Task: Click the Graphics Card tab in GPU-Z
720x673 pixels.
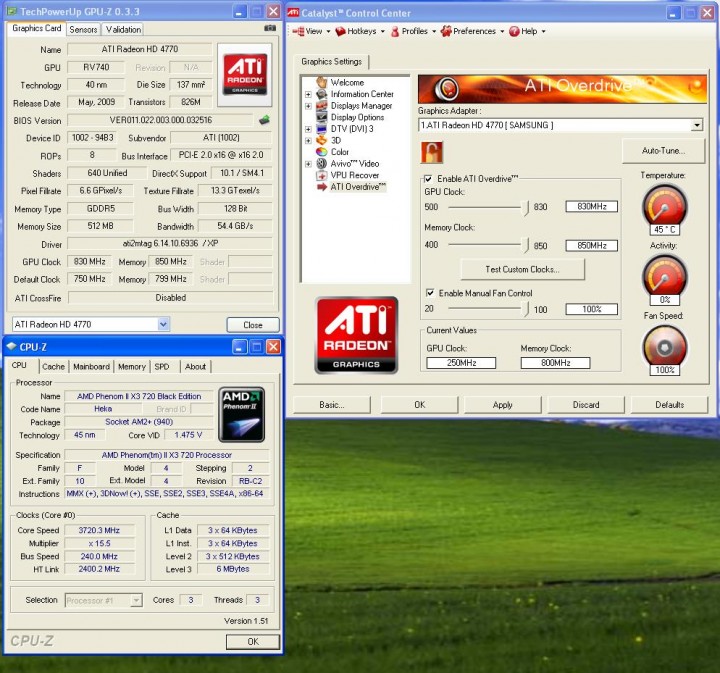Action: pos(37,28)
